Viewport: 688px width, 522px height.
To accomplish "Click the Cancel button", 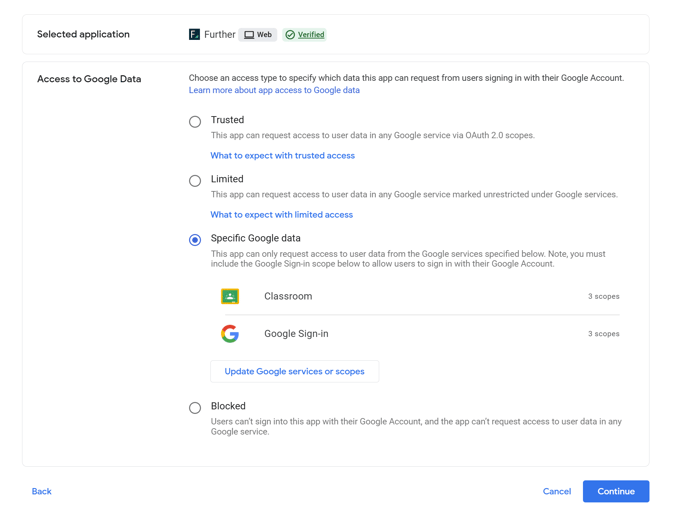I will (x=557, y=491).
